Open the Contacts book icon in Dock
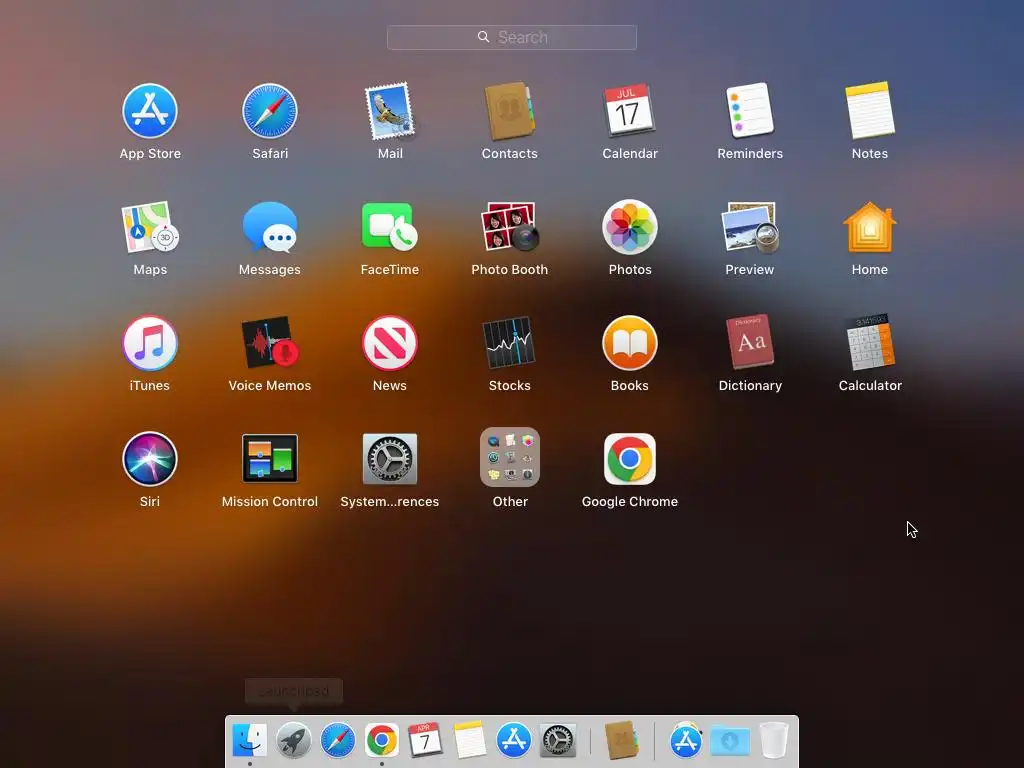 click(620, 740)
